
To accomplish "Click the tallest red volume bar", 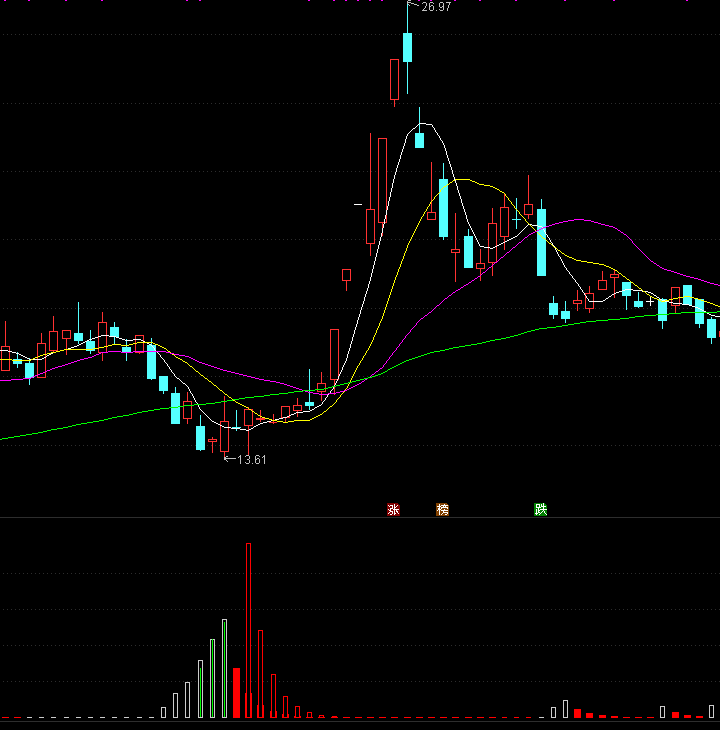I will tap(249, 630).
